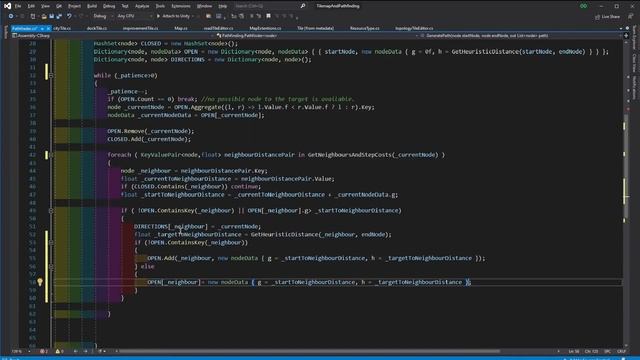The image size is (640, 360).
Task: Open the Pathfinding.Pathfinder type dropdown
Action: [x=317, y=36]
